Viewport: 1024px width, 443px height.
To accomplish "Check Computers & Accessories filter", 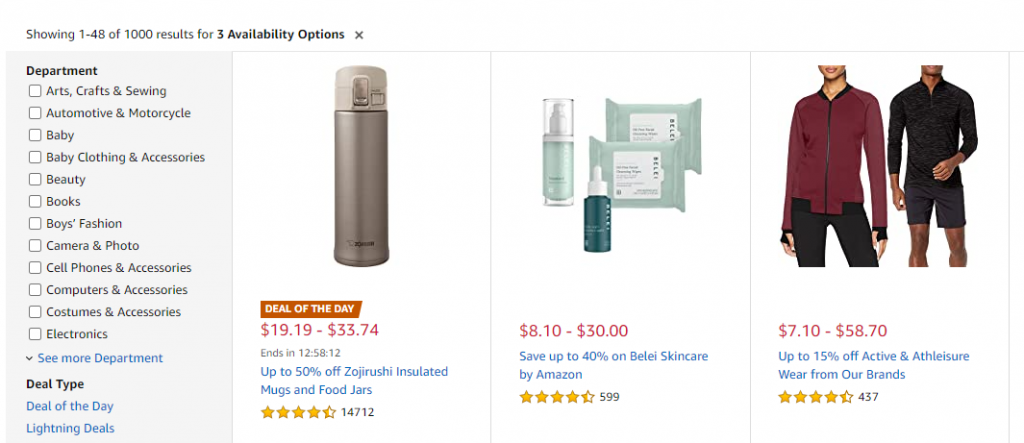I will tap(35, 290).
